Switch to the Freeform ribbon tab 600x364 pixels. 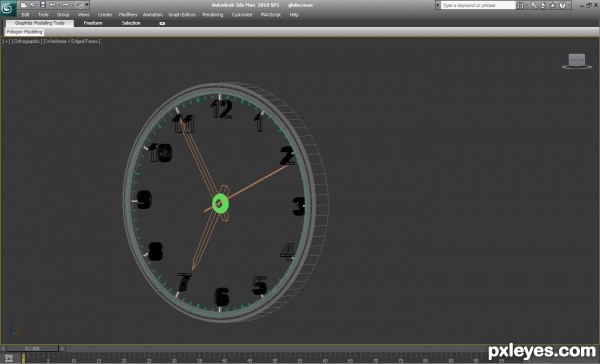93,23
